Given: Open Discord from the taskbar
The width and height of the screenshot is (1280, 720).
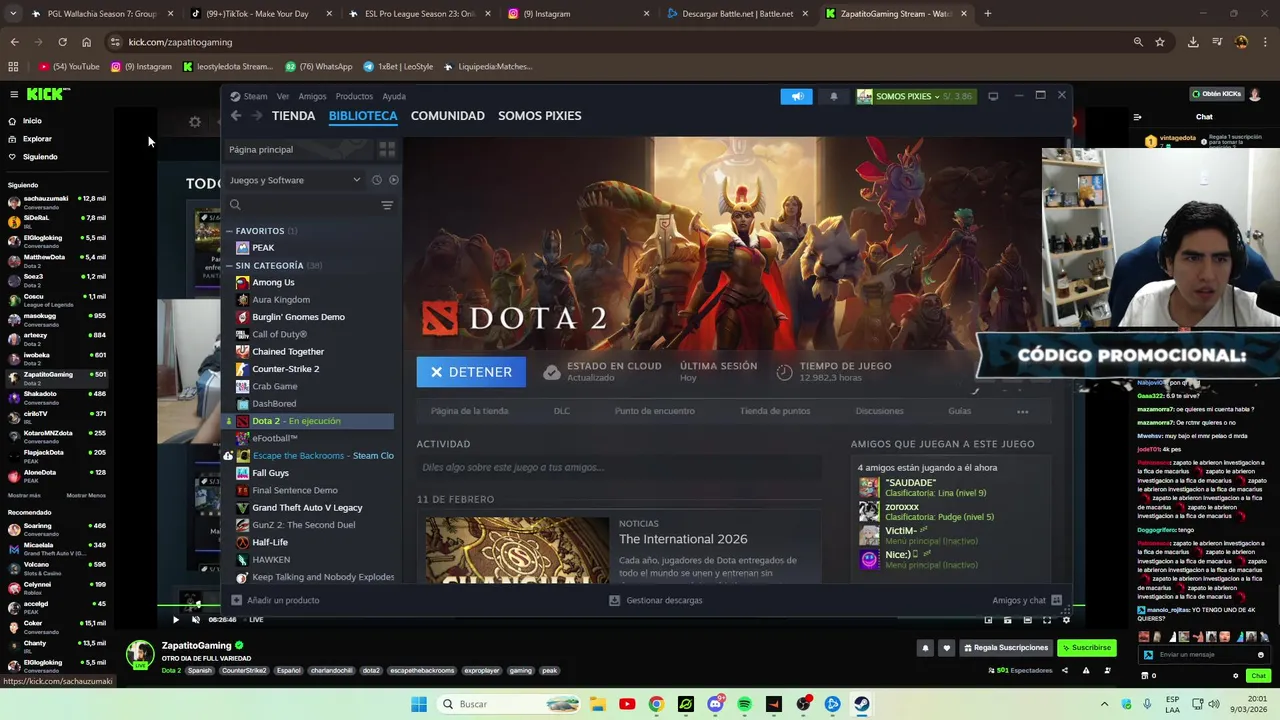Looking at the screenshot, I should pos(715,704).
